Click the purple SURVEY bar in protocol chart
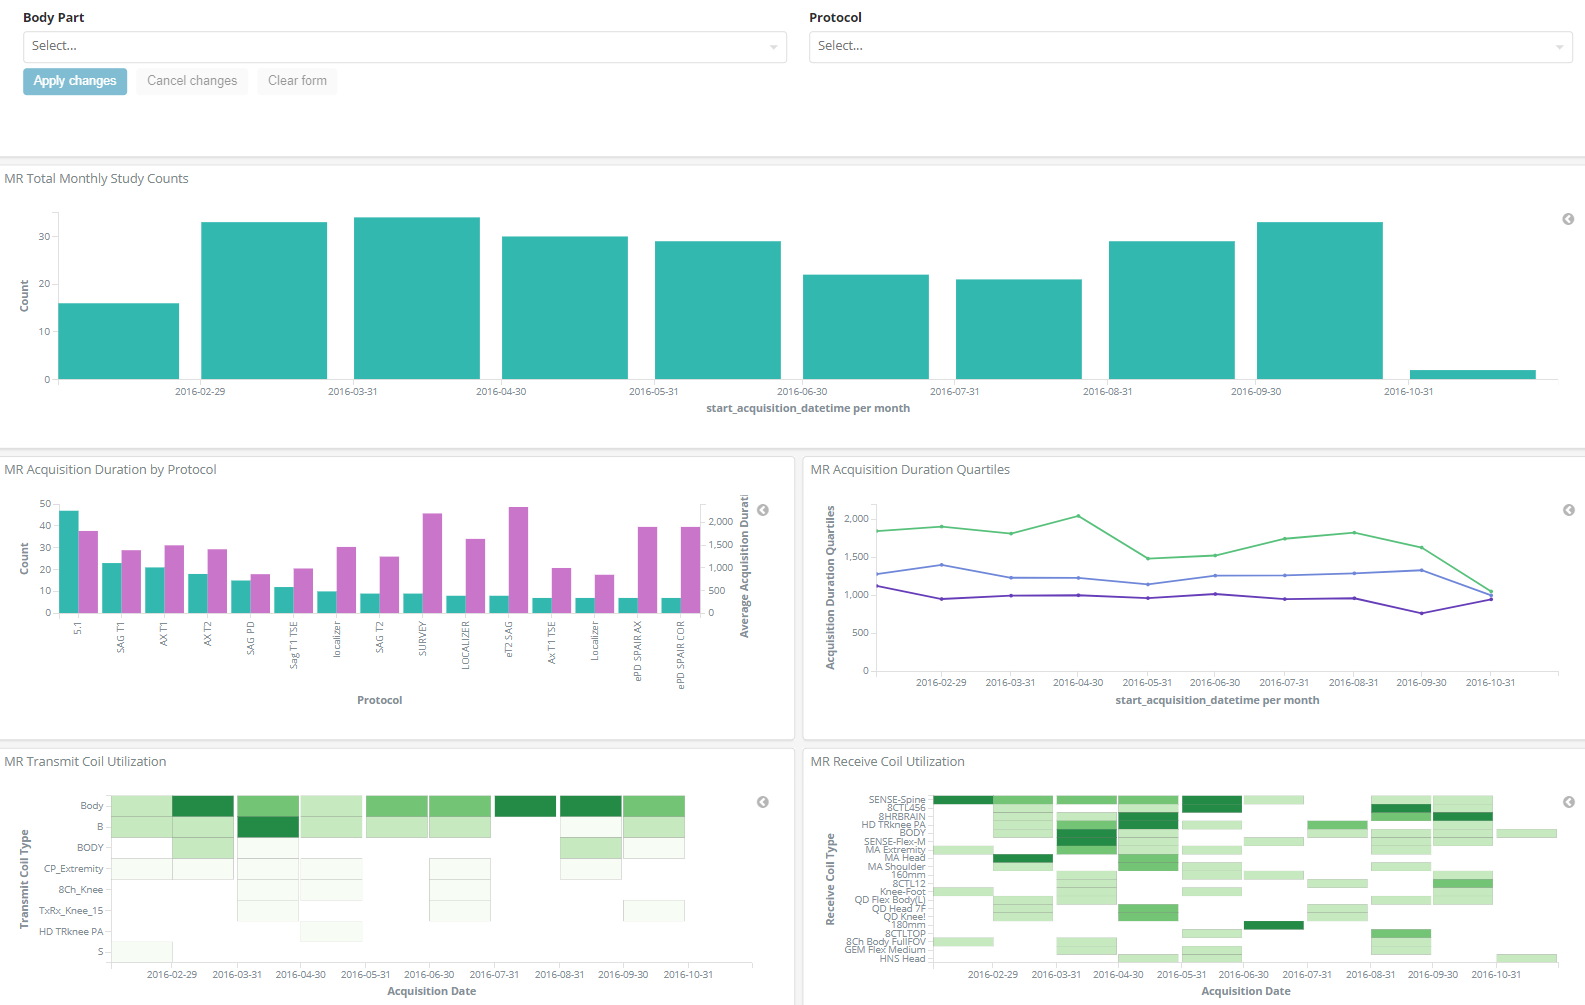 [x=432, y=563]
